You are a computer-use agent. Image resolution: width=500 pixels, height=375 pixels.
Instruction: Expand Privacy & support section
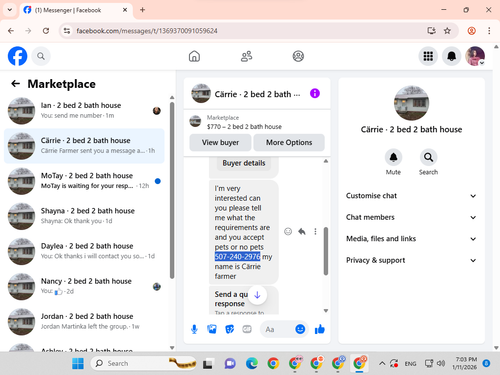click(411, 260)
